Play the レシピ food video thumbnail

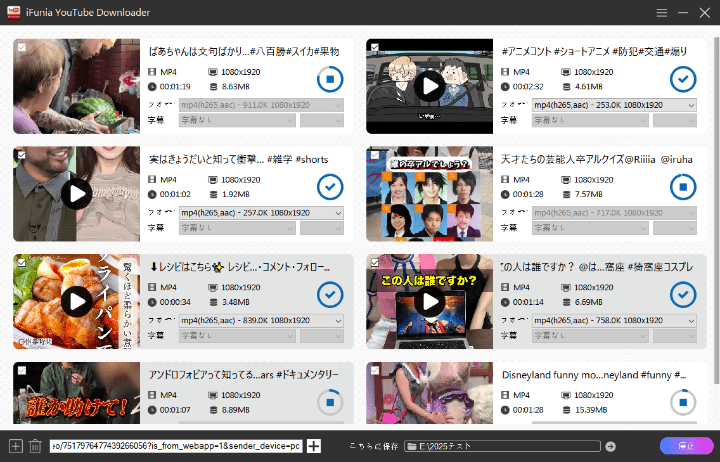77,301
